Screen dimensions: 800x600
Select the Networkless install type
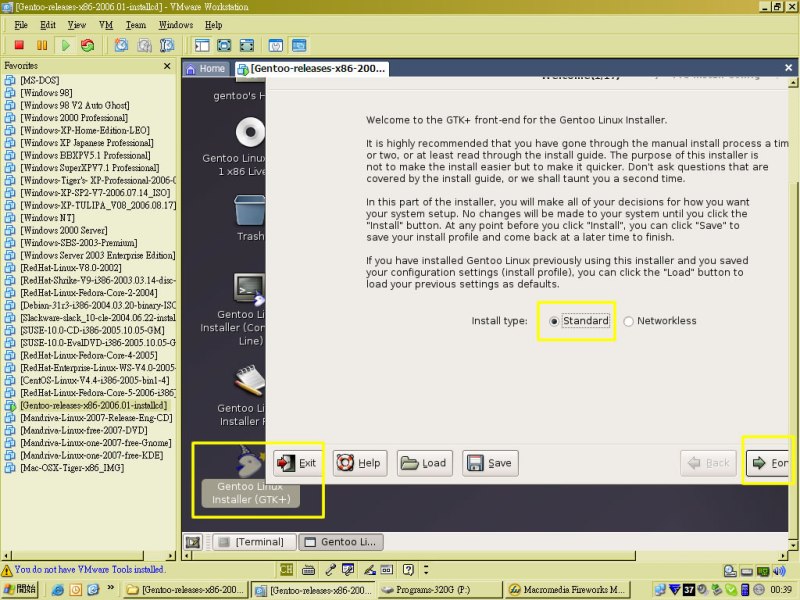660,321
